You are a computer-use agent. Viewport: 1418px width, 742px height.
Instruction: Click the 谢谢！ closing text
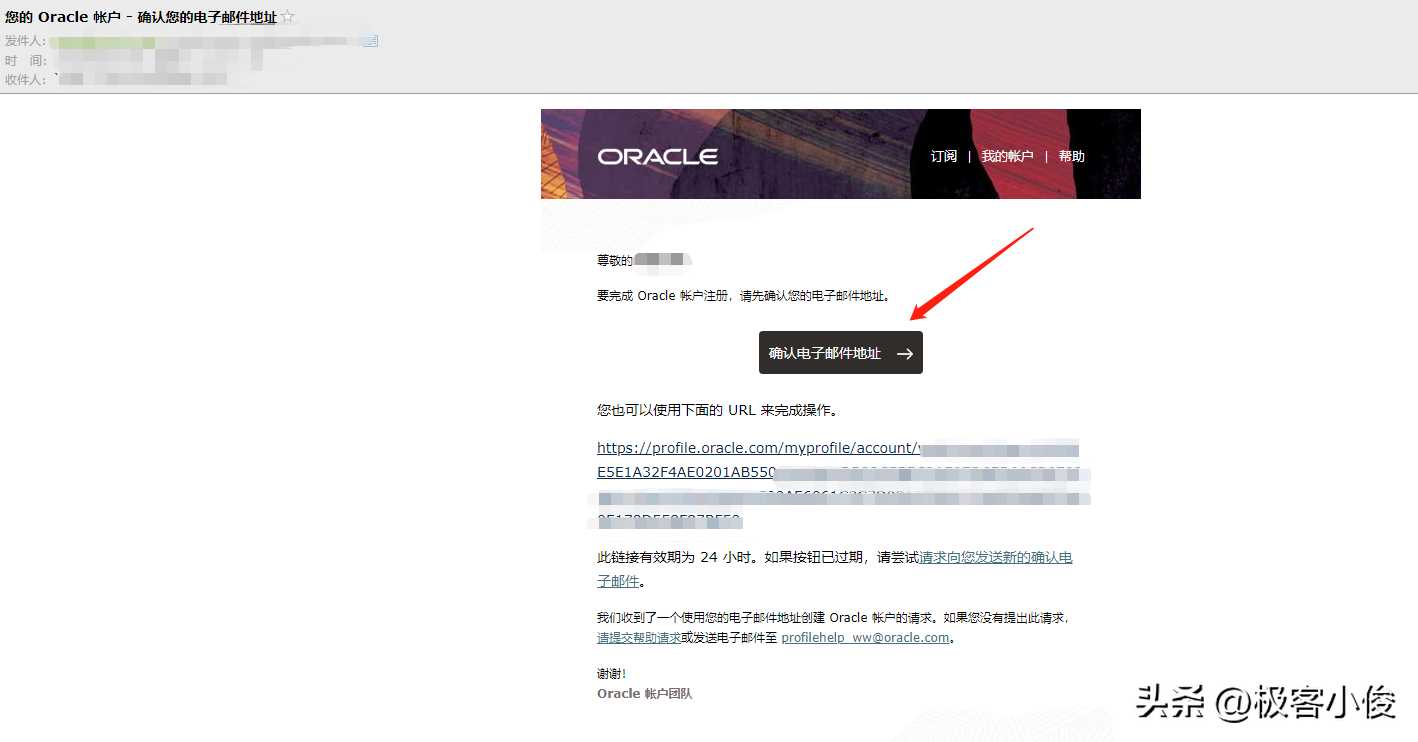(612, 674)
